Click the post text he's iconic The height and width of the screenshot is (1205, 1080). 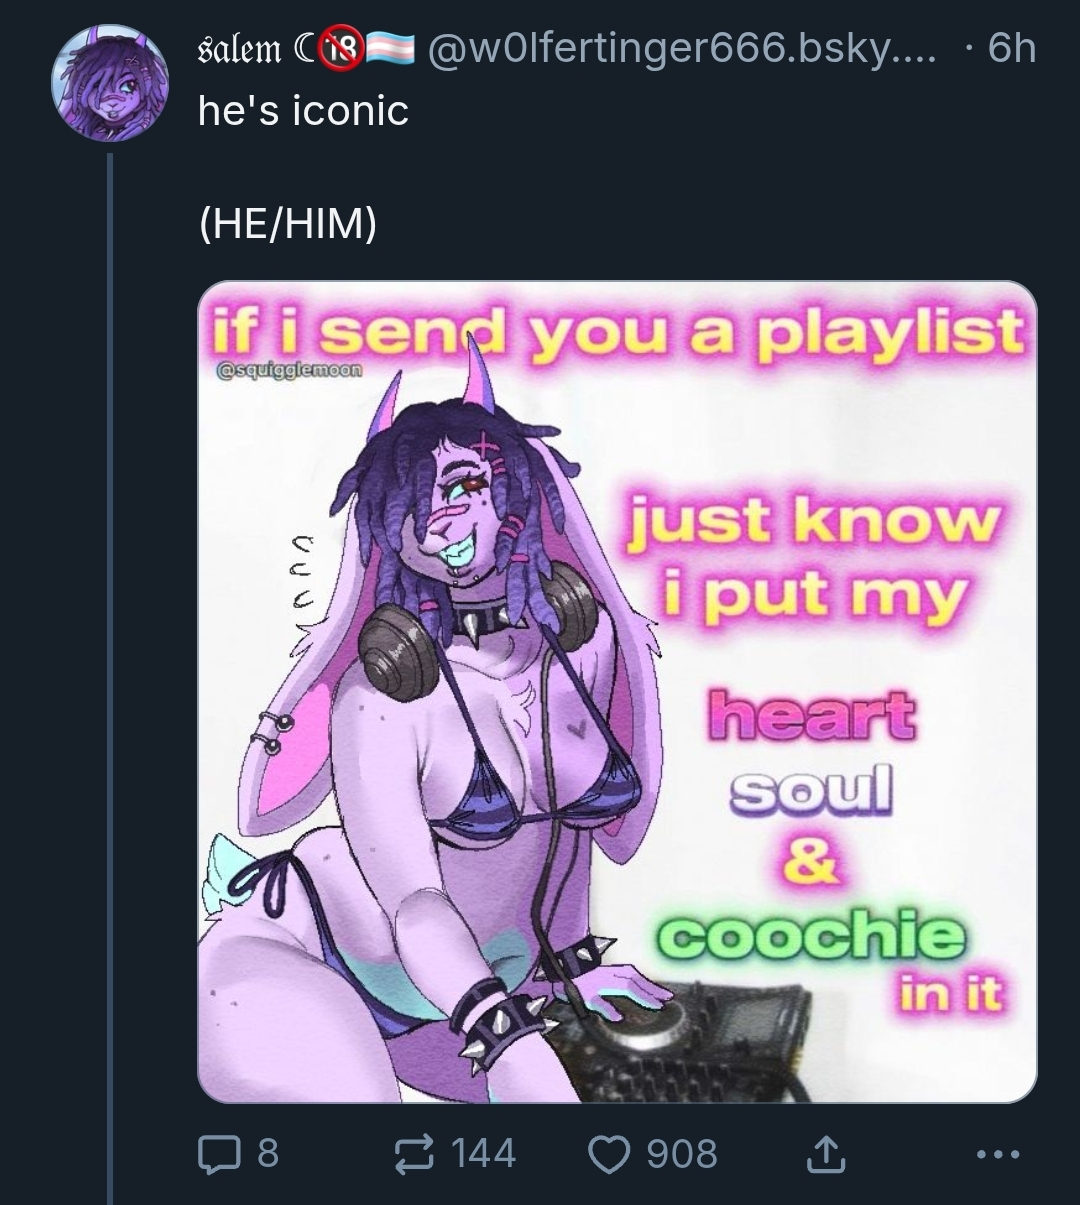point(303,110)
